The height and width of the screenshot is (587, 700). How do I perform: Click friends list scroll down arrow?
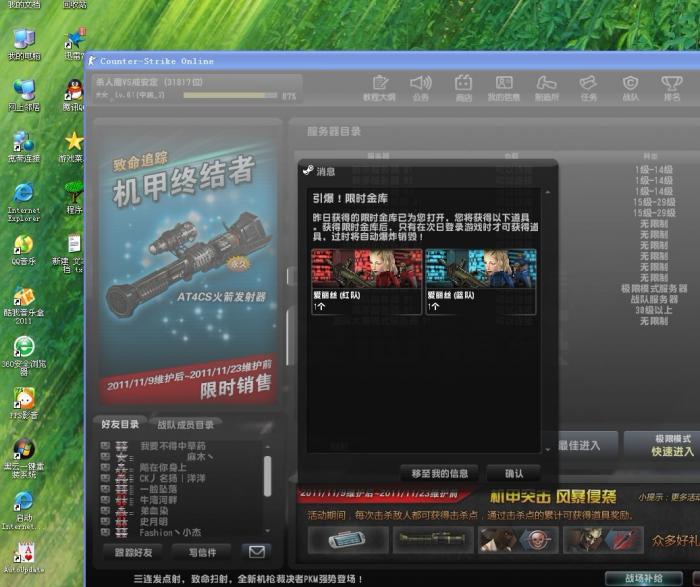click(267, 531)
